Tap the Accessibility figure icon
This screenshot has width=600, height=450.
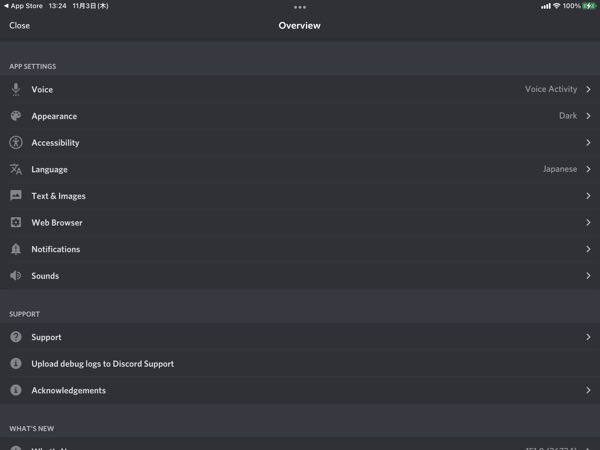click(16, 143)
